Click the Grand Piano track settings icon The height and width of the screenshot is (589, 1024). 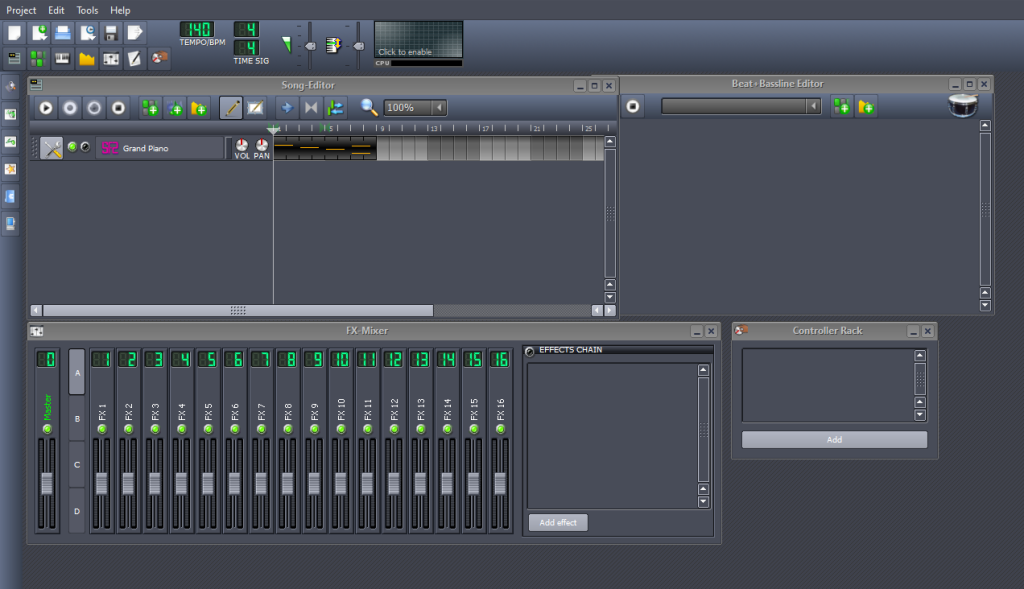(x=51, y=148)
